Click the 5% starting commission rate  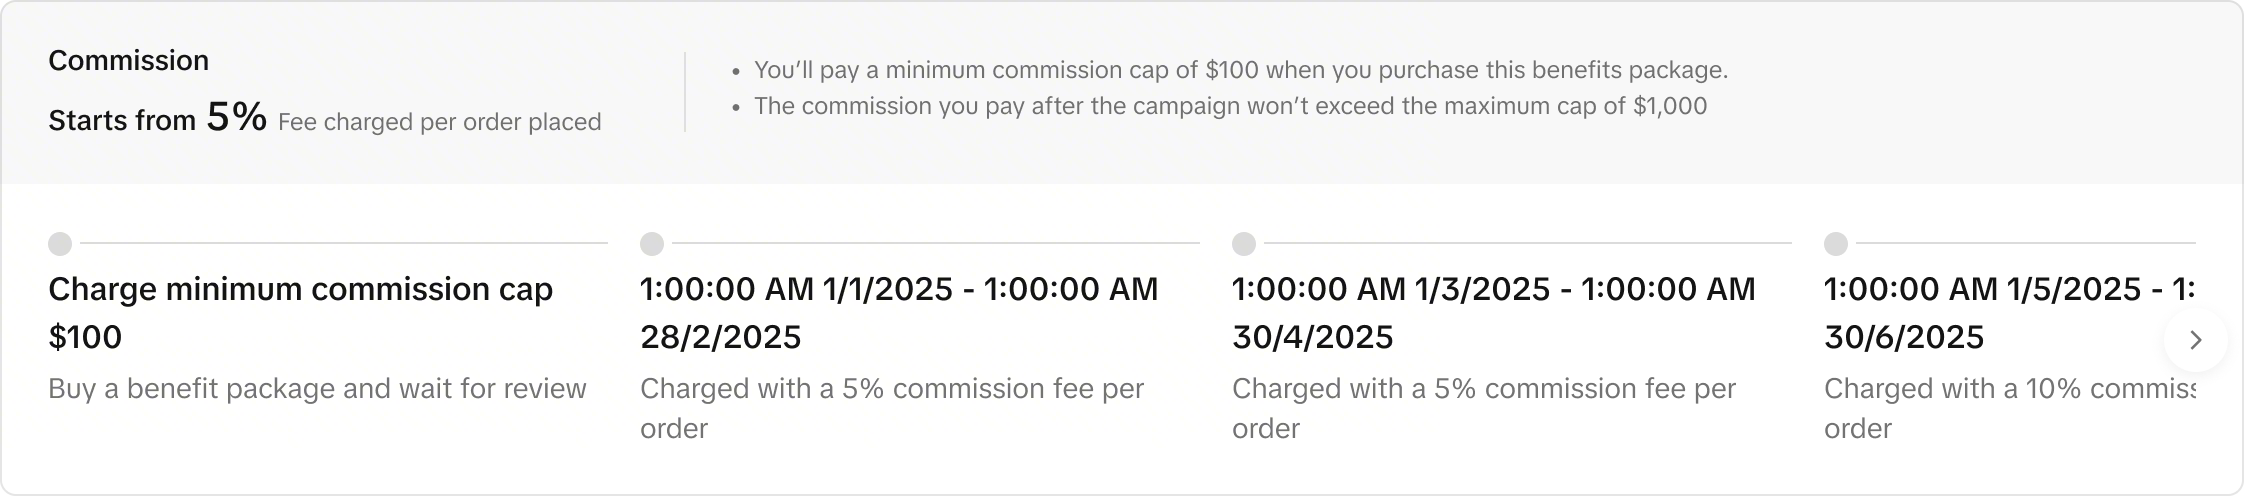(236, 118)
